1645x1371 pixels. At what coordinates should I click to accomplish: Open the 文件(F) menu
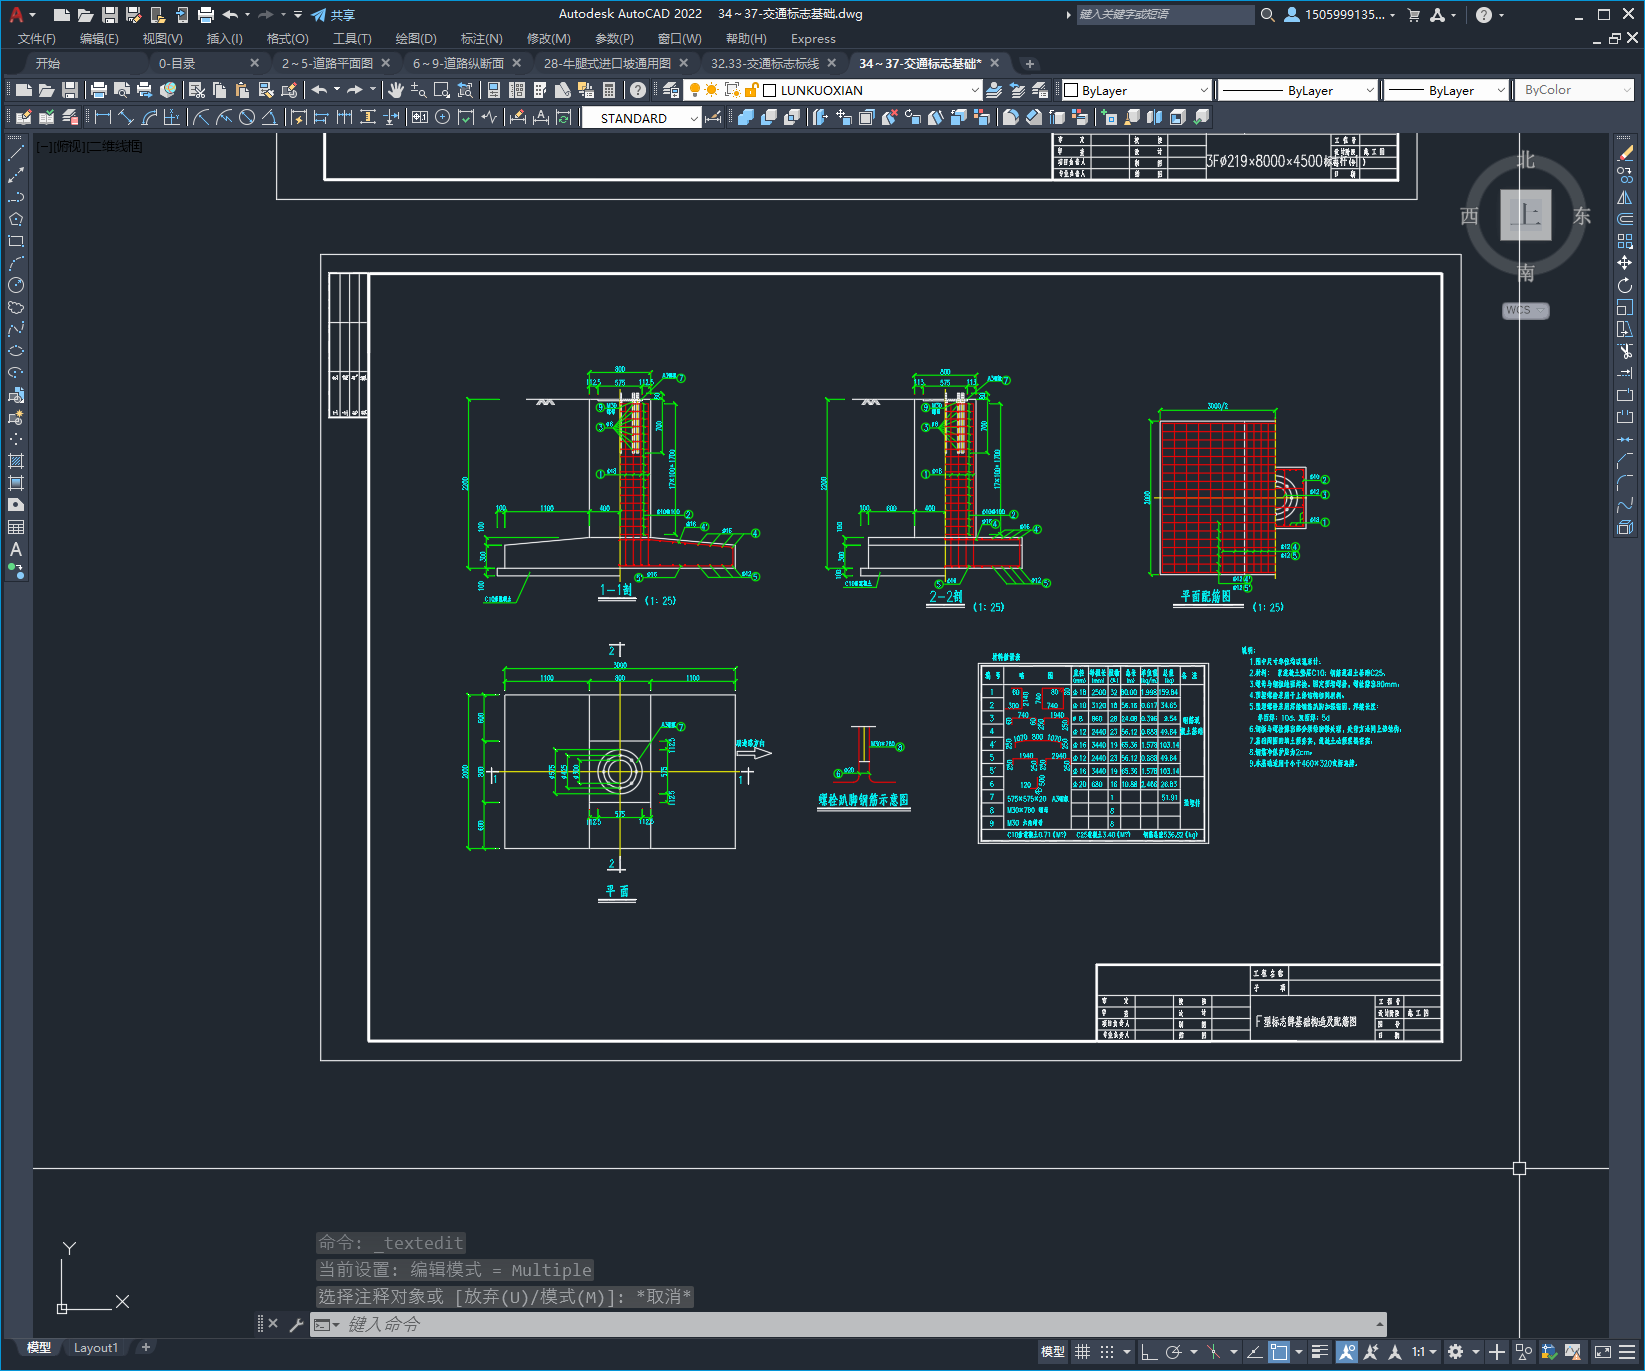click(37, 39)
